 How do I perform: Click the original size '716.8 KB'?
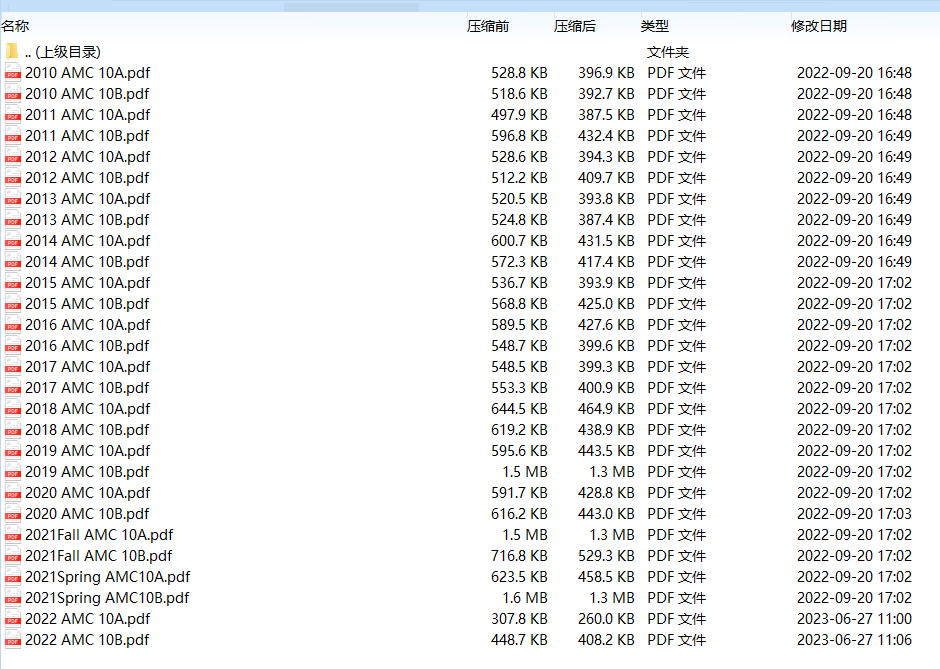tap(519, 555)
